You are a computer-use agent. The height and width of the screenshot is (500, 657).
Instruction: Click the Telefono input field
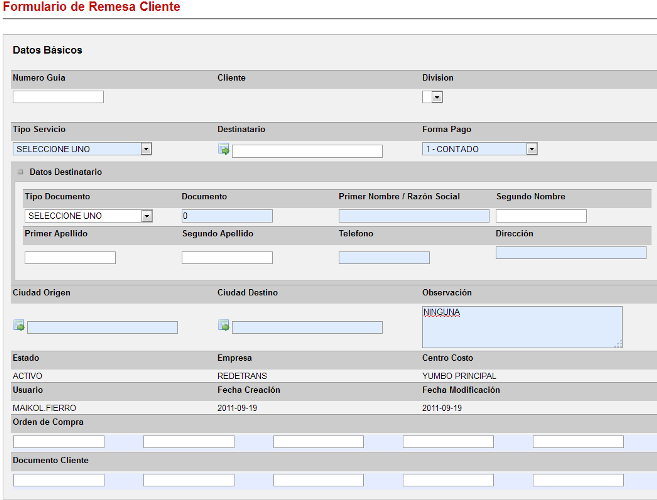(384, 258)
